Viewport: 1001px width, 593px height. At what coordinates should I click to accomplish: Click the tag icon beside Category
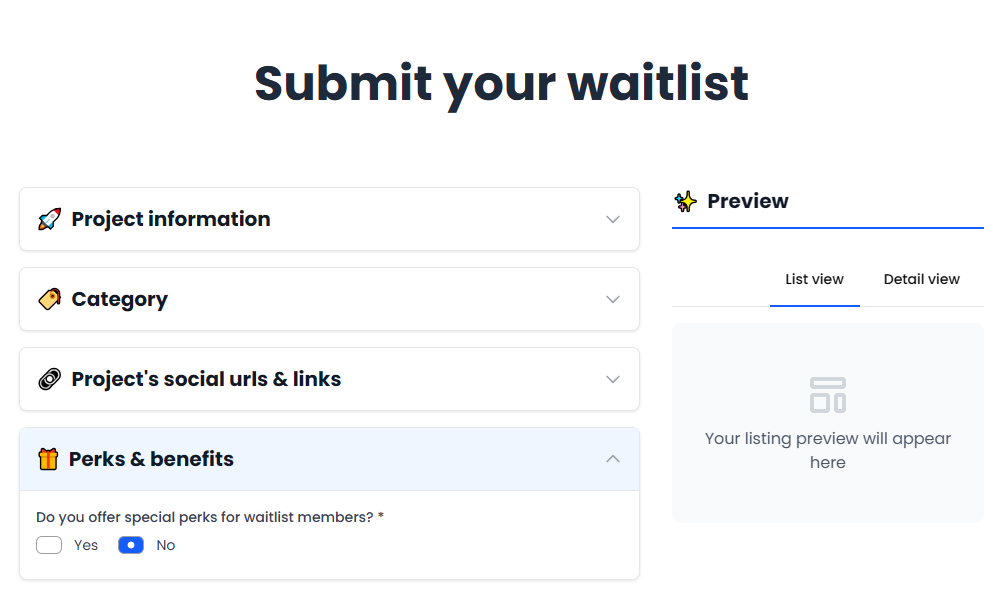point(49,299)
